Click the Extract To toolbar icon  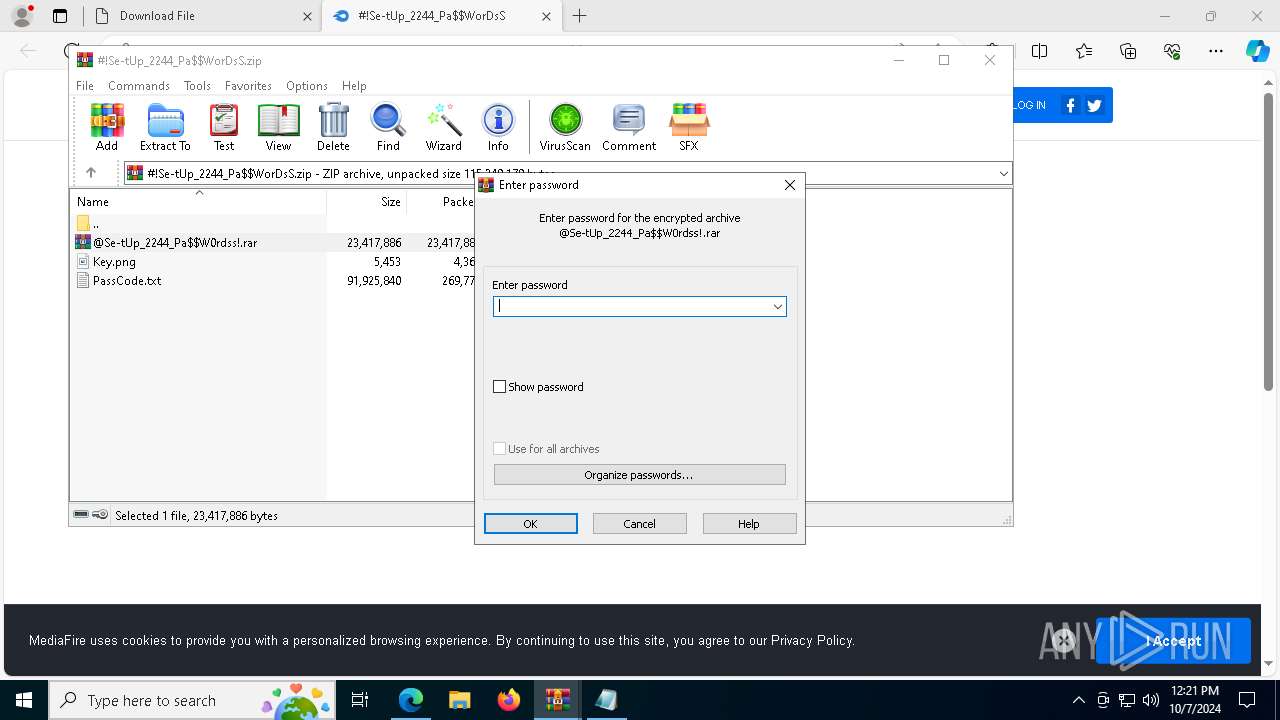point(165,127)
